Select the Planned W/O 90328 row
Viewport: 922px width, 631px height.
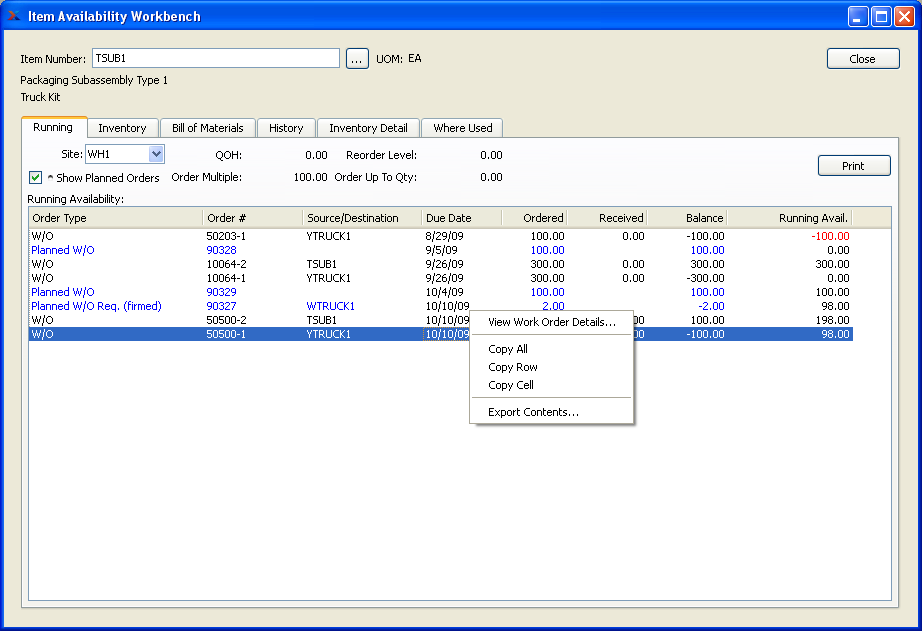[x=220, y=250]
